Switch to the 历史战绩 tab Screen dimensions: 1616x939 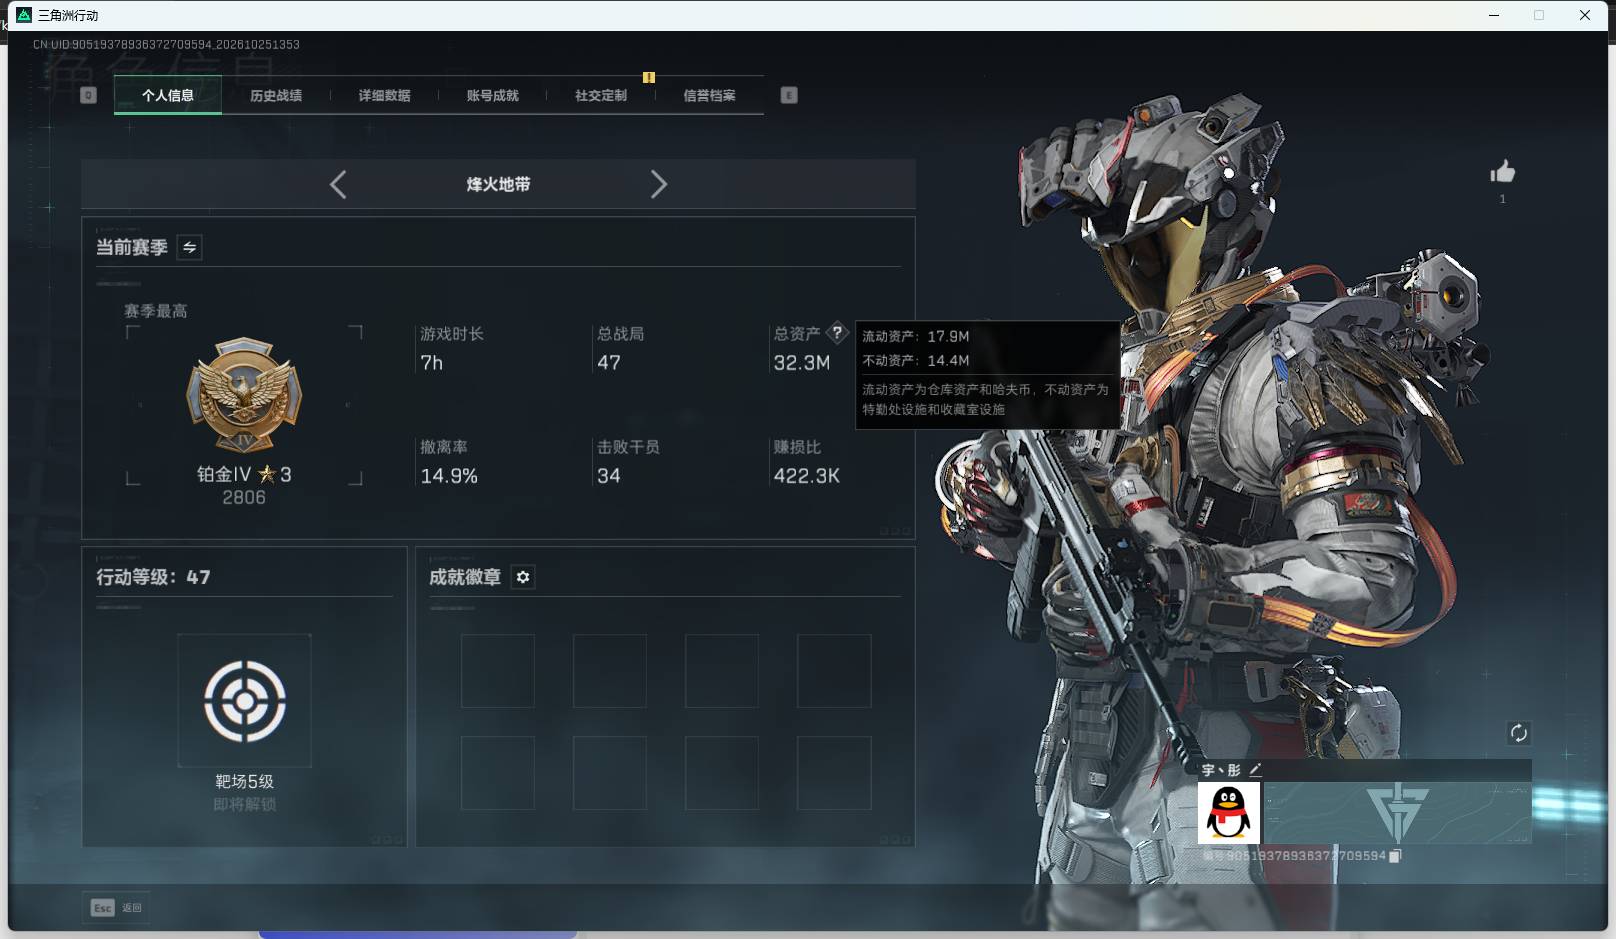pyautogui.click(x=276, y=96)
